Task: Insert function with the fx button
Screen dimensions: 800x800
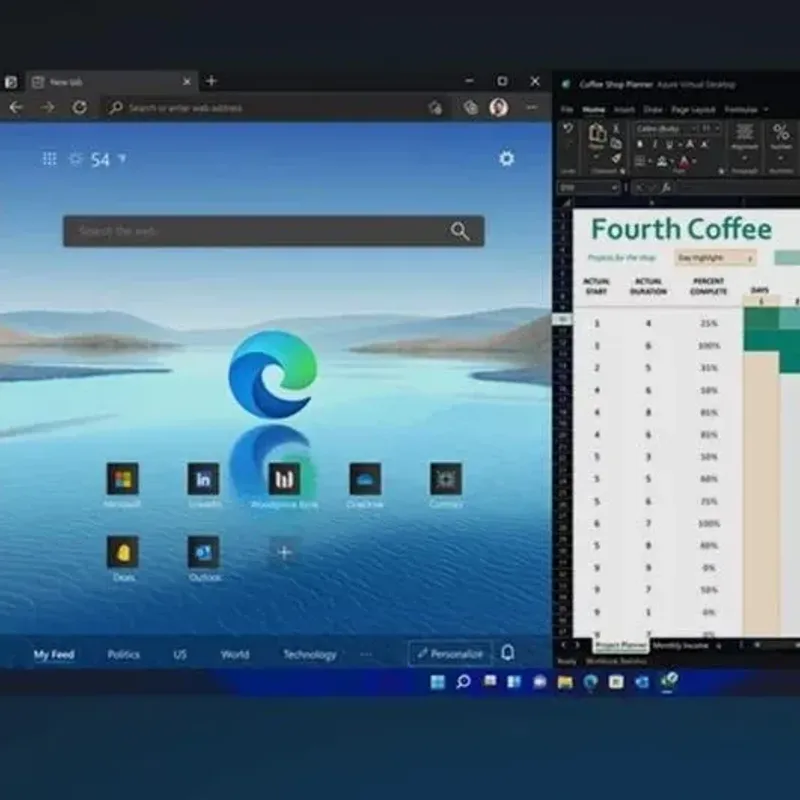Action: coord(666,188)
